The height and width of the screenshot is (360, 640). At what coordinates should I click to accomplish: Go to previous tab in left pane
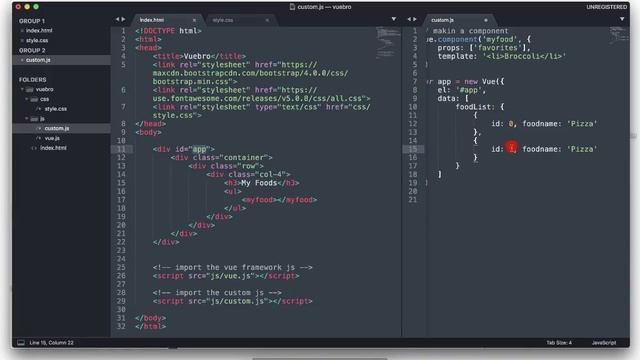tap(117, 19)
